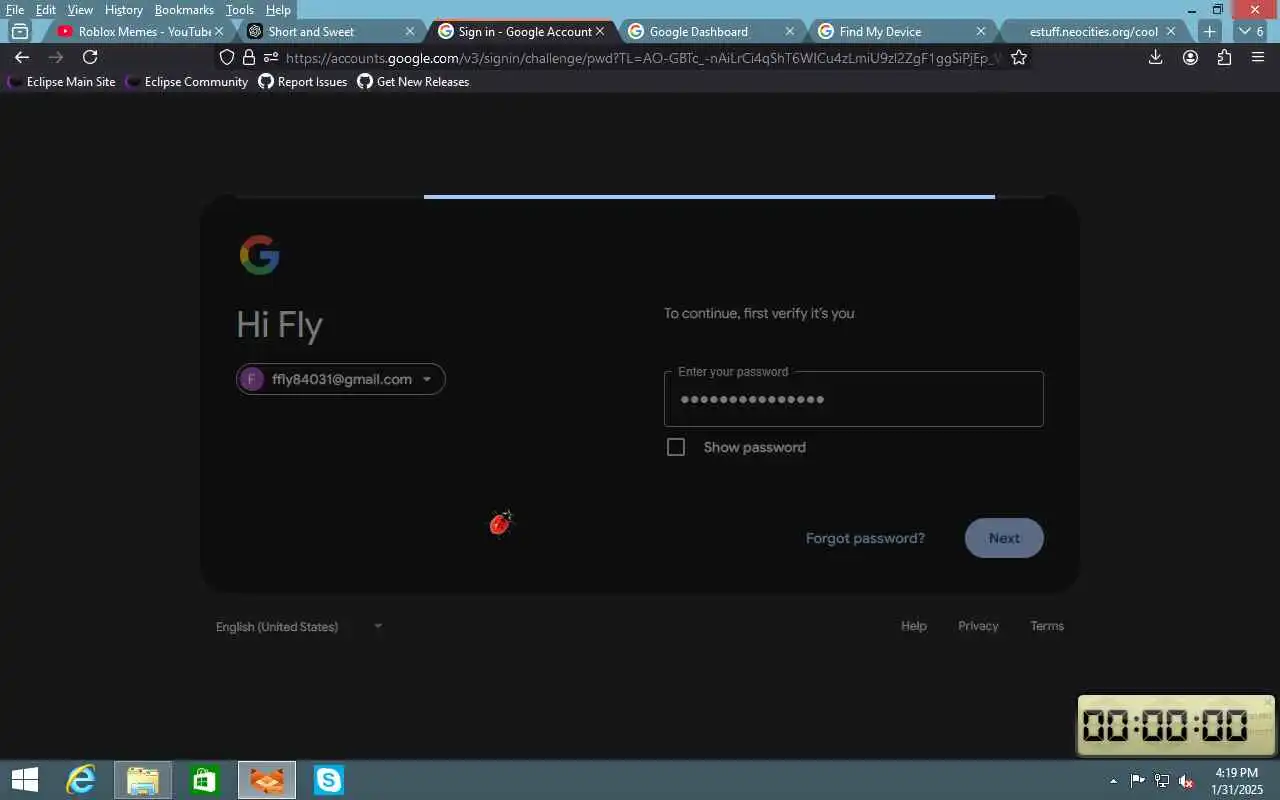Image resolution: width=1280 pixels, height=800 pixels.
Task: Open the Help menu
Action: point(278,10)
